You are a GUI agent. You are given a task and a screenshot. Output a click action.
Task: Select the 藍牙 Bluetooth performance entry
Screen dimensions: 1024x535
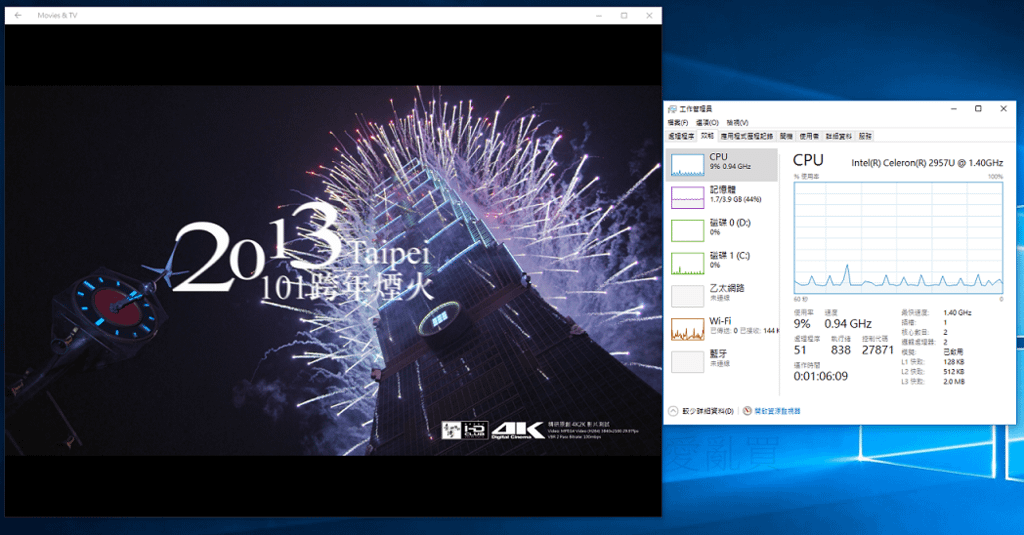click(722, 361)
